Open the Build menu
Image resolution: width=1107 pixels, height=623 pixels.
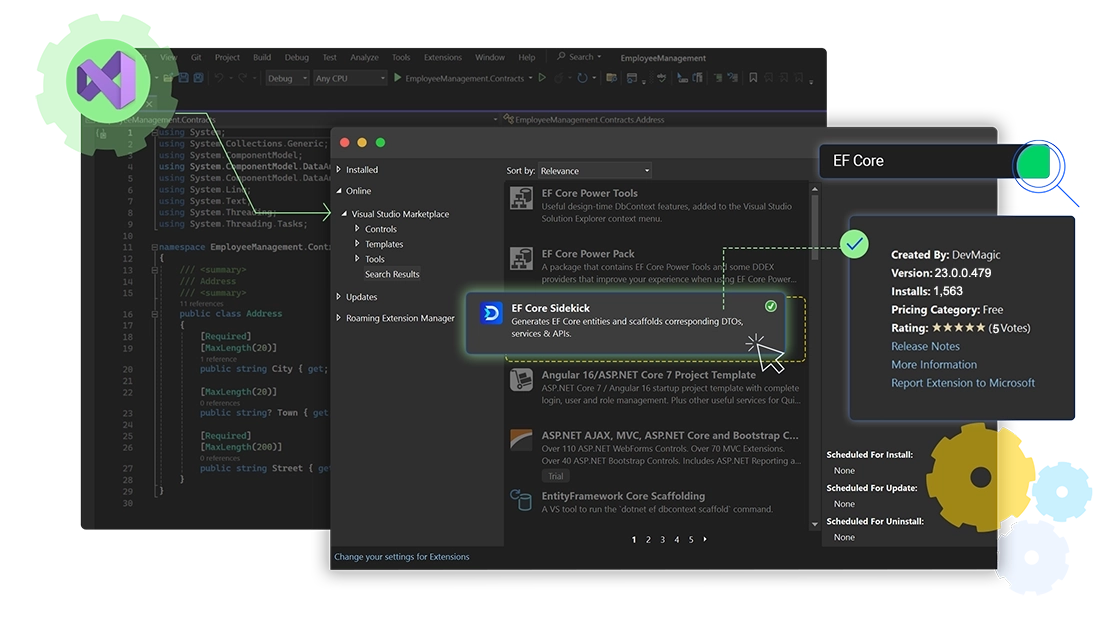tap(262, 57)
